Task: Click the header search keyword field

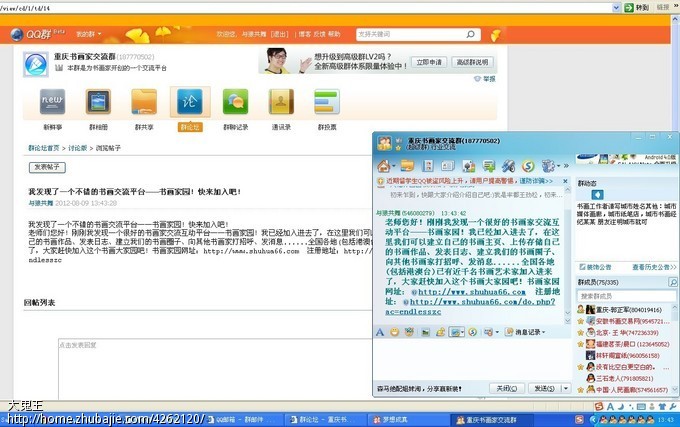Action: click(410, 34)
